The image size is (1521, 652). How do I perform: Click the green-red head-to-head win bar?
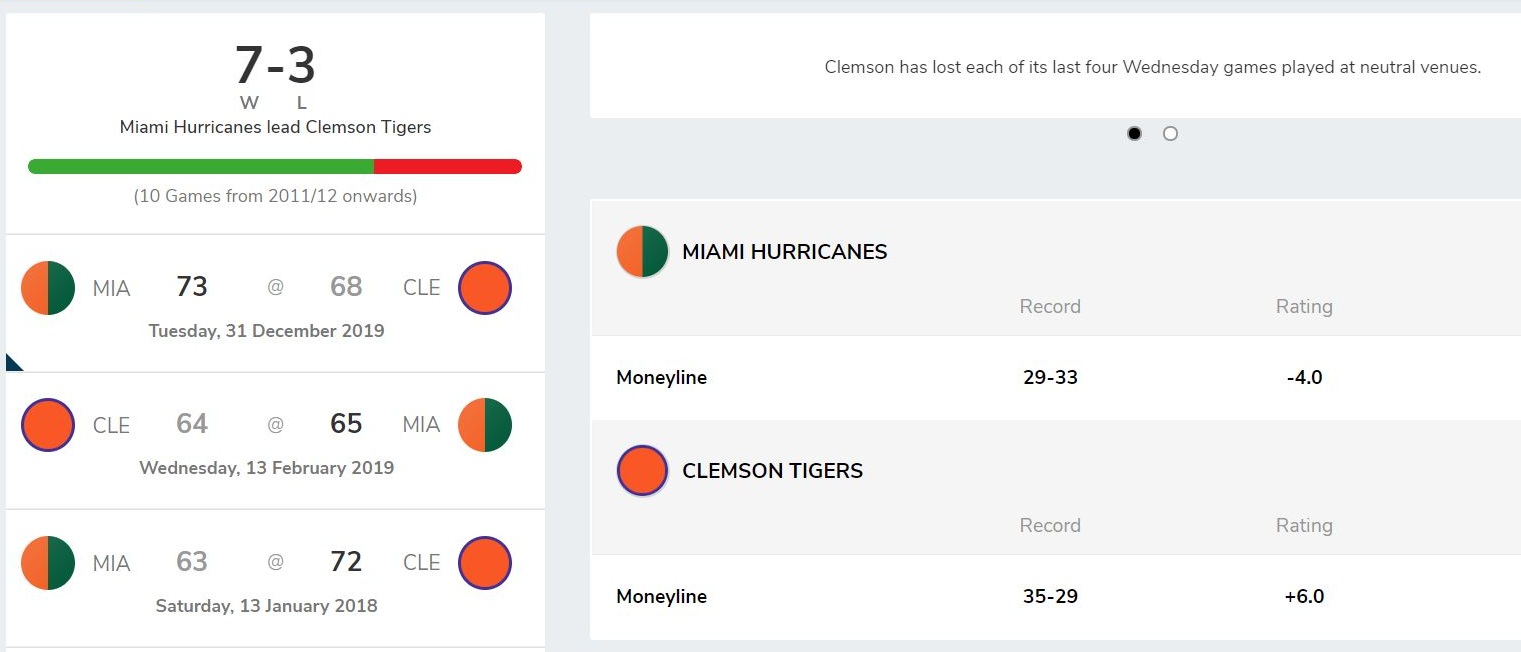pos(274,167)
